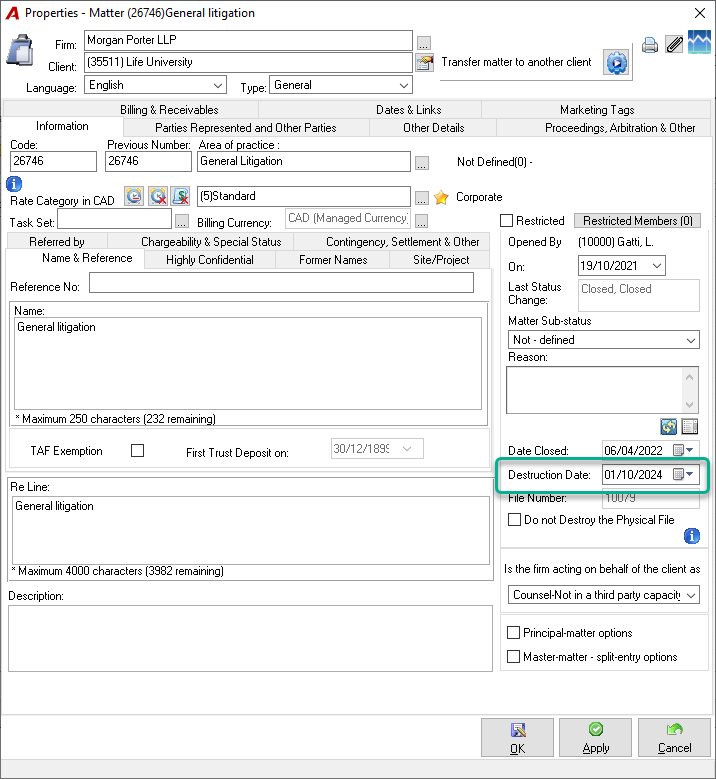Open the Destruction Date calendar picker

(x=683, y=474)
